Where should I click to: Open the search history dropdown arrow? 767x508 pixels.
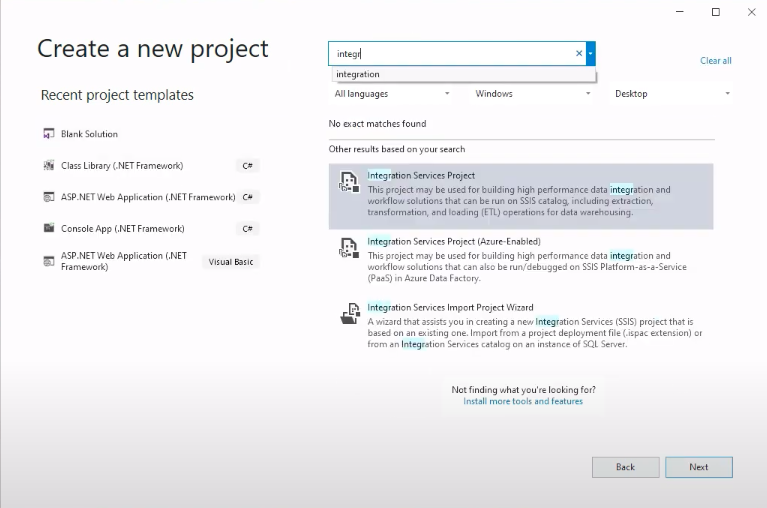[x=590, y=53]
